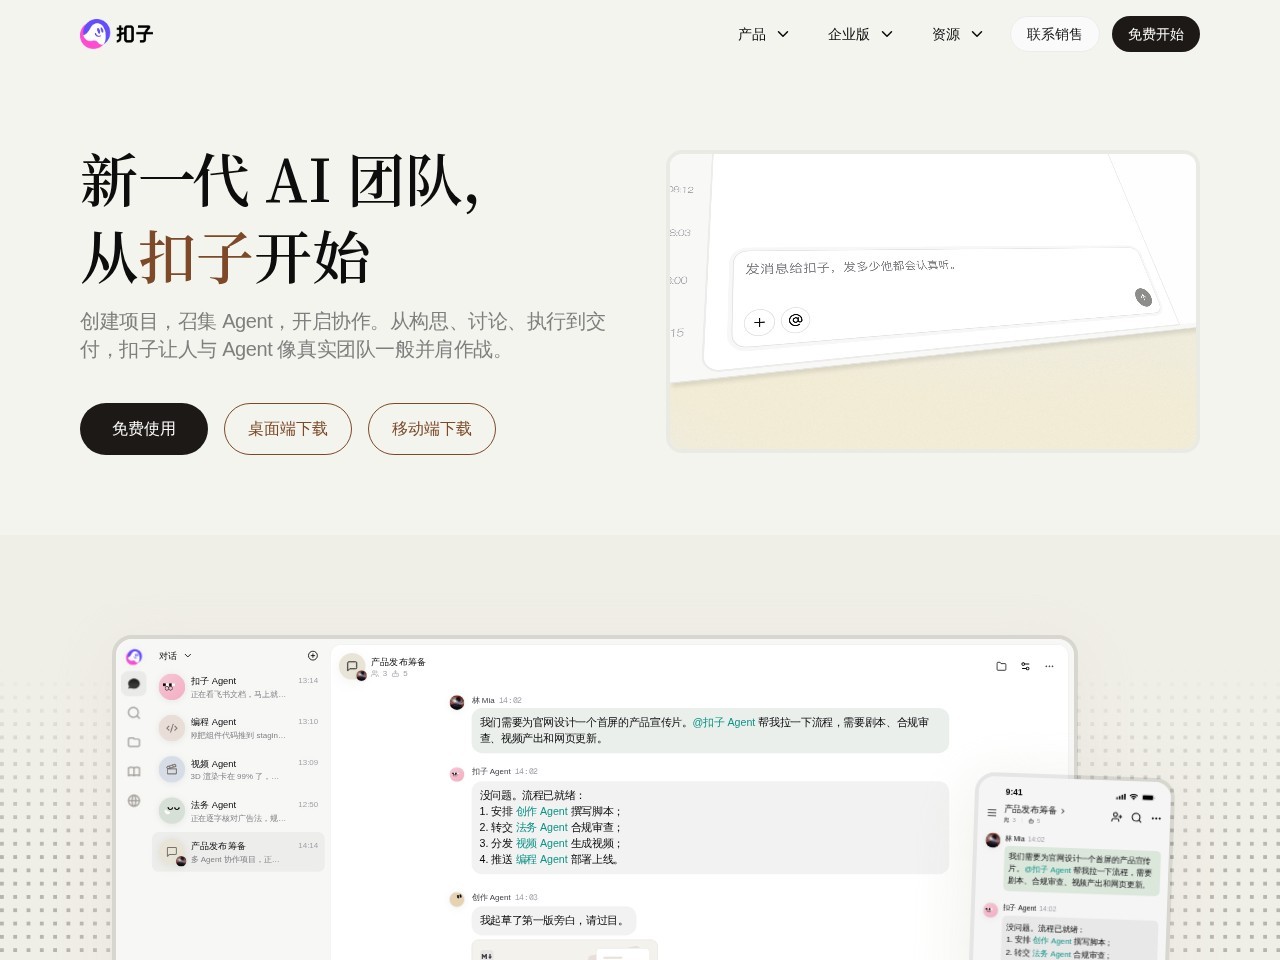Click the message 我起草了第一版旁白，请过目。
The width and height of the screenshot is (1280, 960).
coord(554,921)
